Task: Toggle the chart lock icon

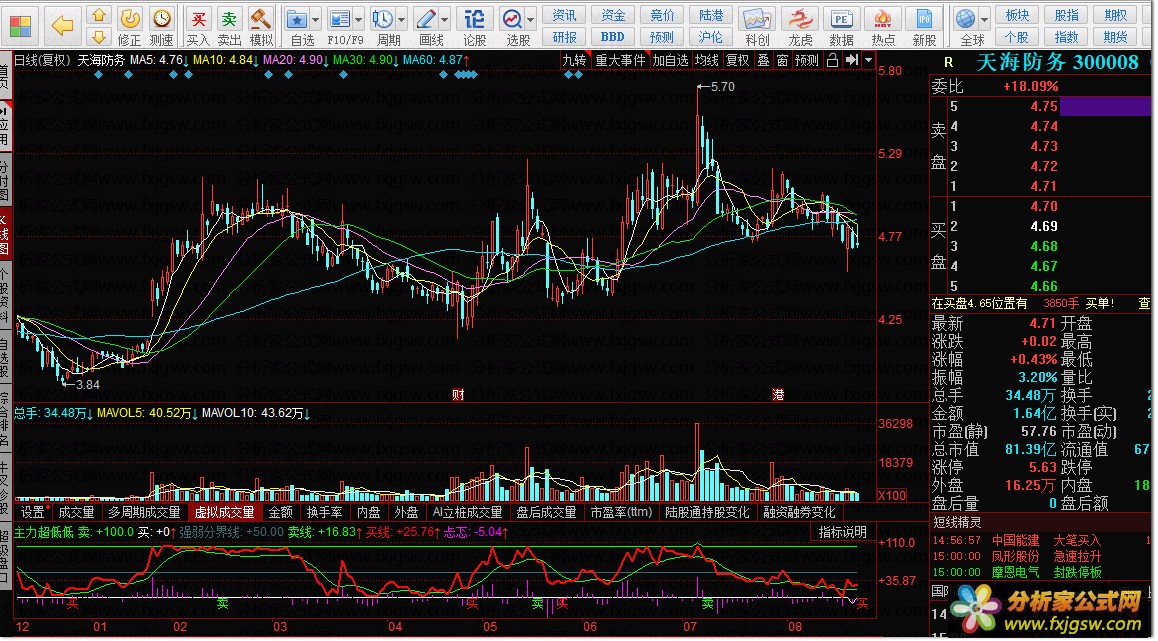Action: [832, 61]
